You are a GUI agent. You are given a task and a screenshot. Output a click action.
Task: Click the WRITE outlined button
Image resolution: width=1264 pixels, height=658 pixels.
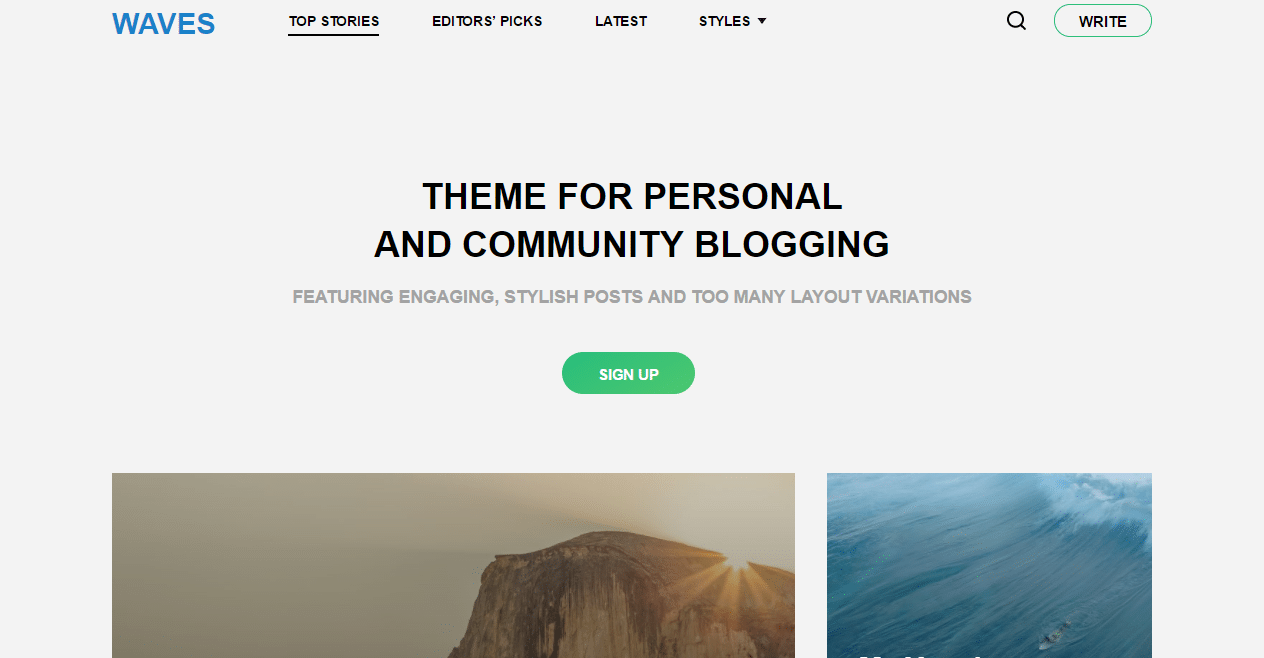click(x=1103, y=21)
